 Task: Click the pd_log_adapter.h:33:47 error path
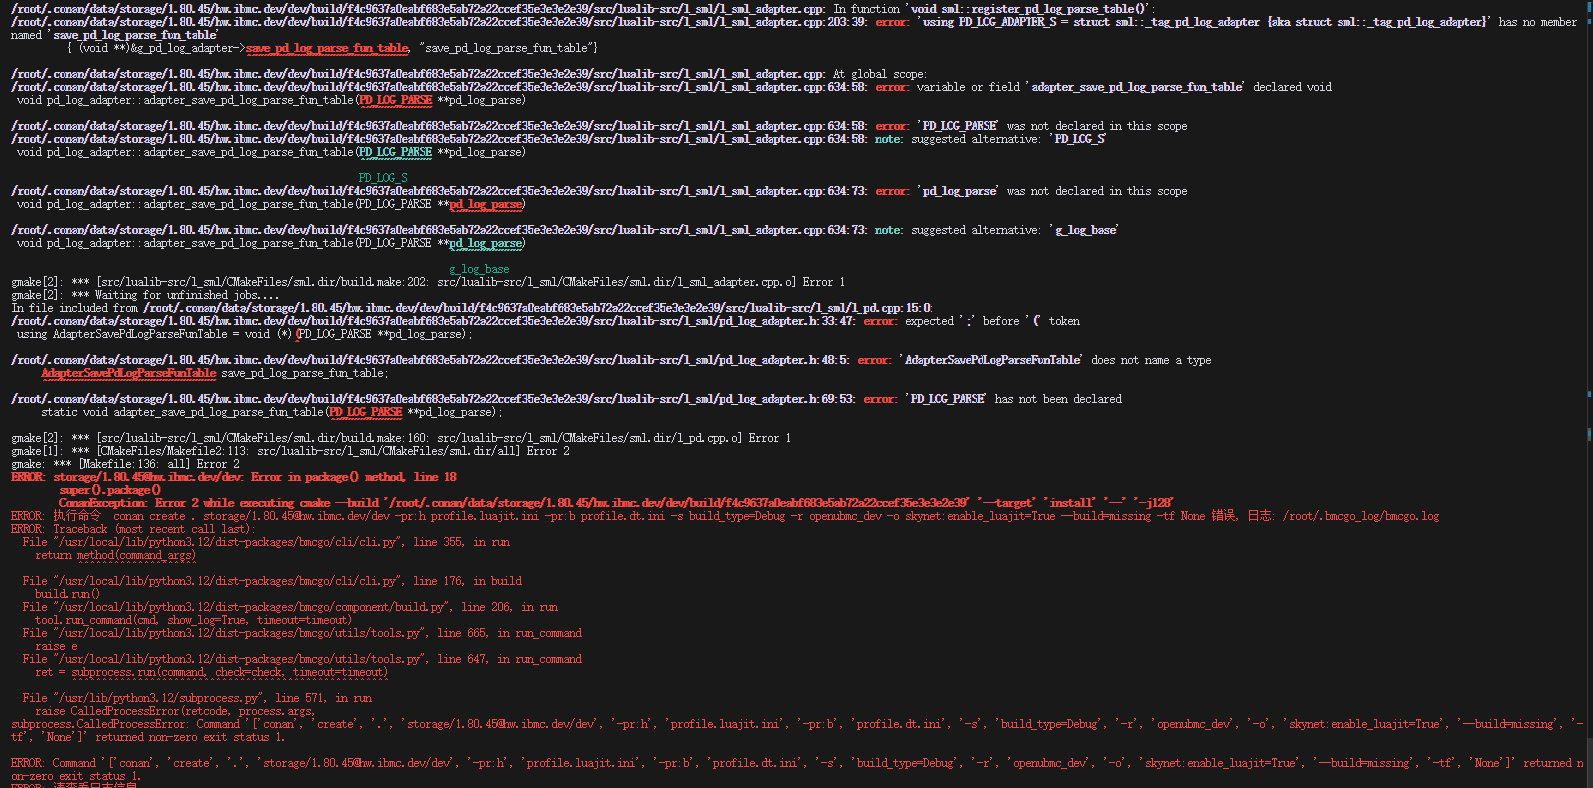tap(432, 321)
